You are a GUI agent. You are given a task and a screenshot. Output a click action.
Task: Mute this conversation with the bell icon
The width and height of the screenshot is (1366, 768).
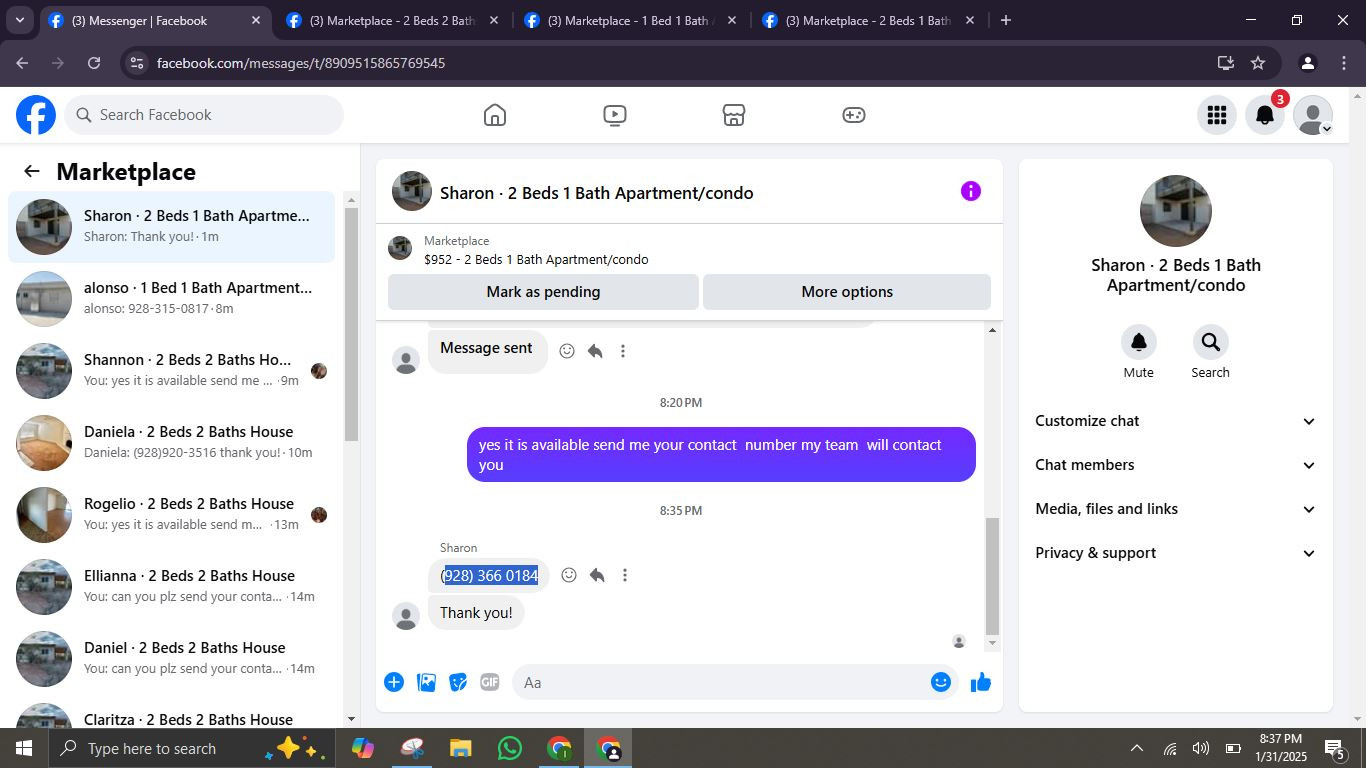1139,342
